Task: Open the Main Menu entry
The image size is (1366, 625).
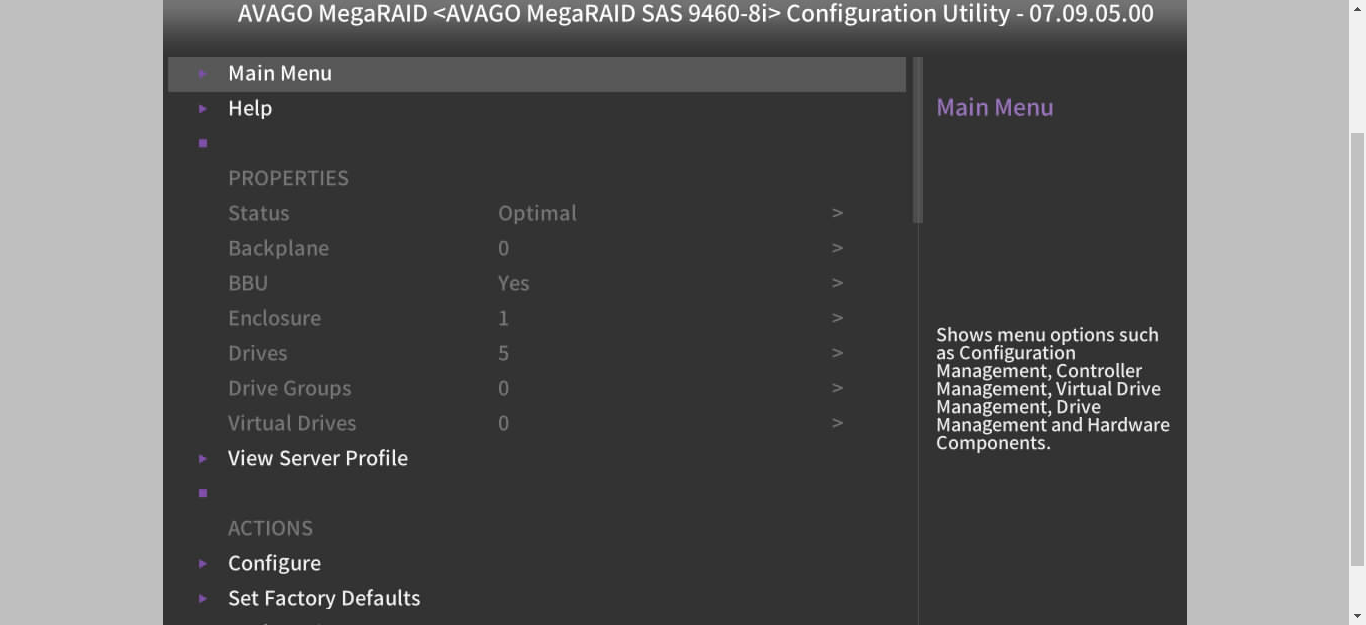Action: click(537, 74)
